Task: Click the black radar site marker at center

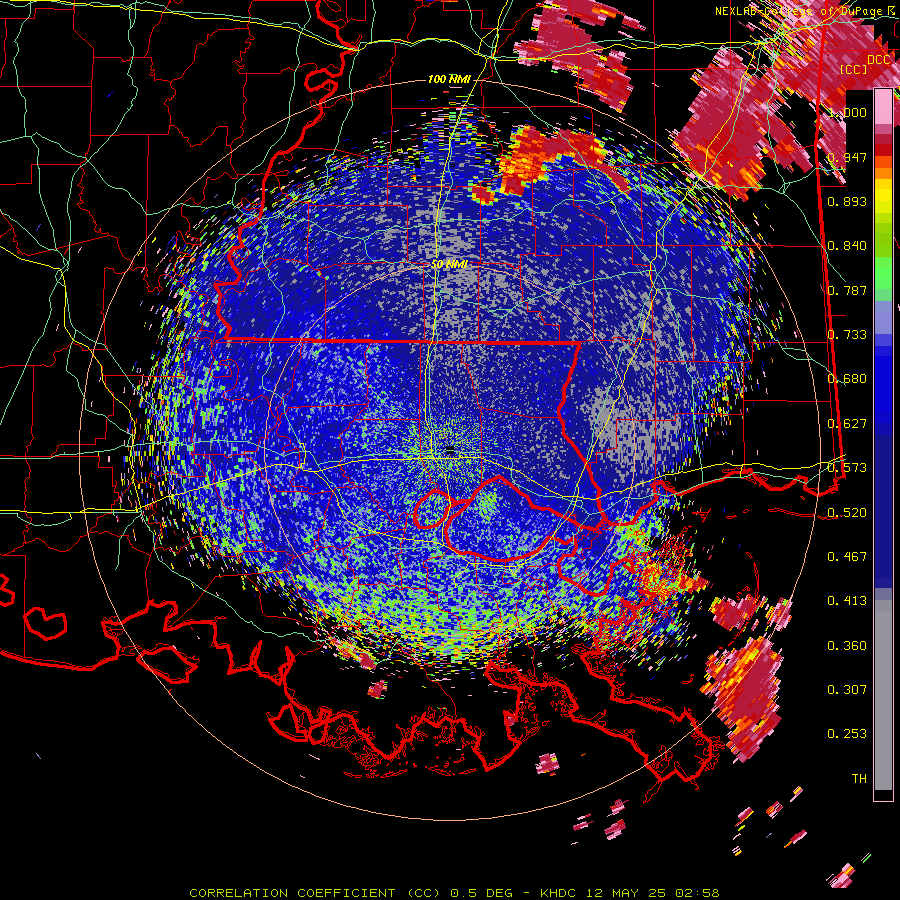Action: (450, 451)
